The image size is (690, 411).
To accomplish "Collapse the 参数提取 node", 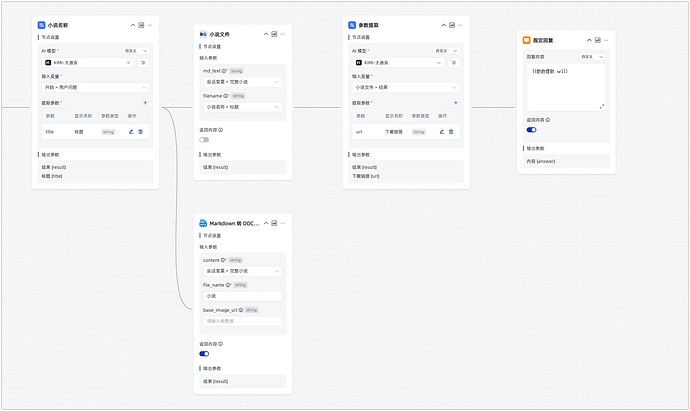I will [443, 25].
